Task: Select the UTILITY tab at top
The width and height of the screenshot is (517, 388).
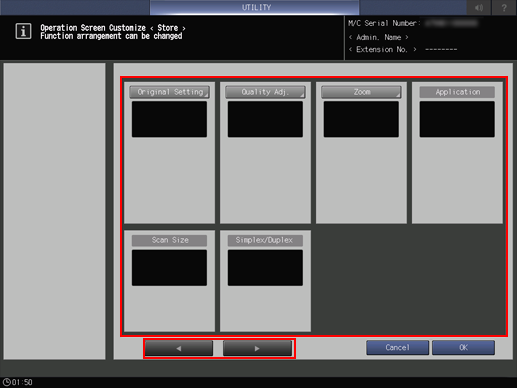Action: [x=255, y=7]
